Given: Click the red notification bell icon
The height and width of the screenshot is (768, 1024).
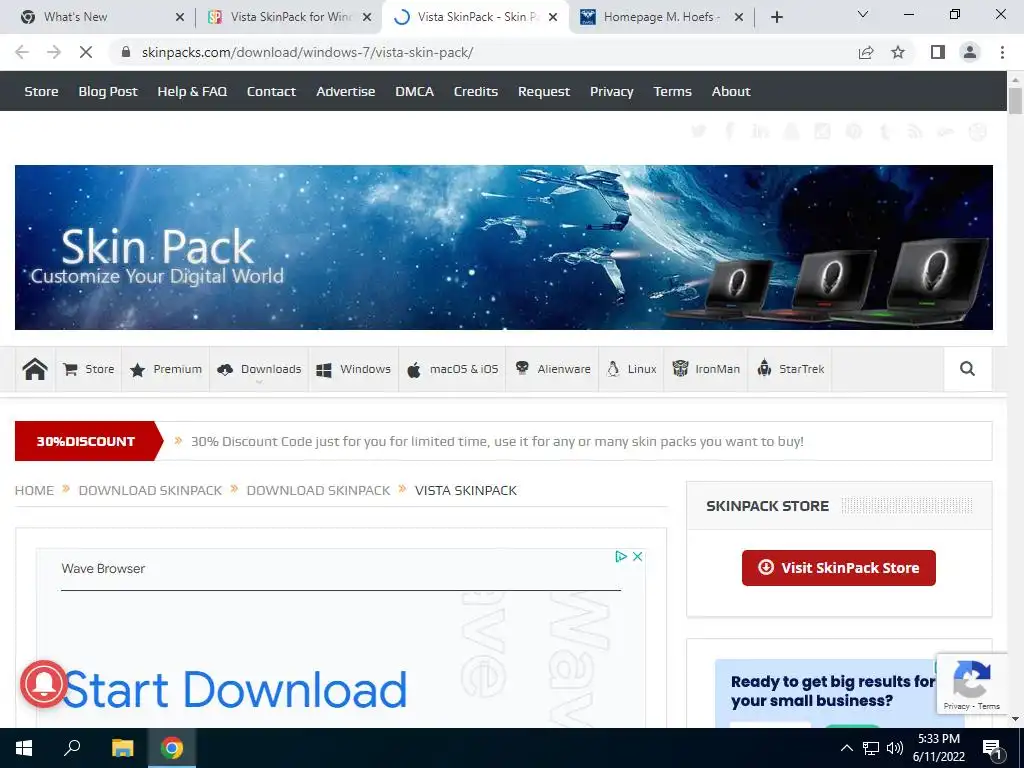Looking at the screenshot, I should pos(43,684).
